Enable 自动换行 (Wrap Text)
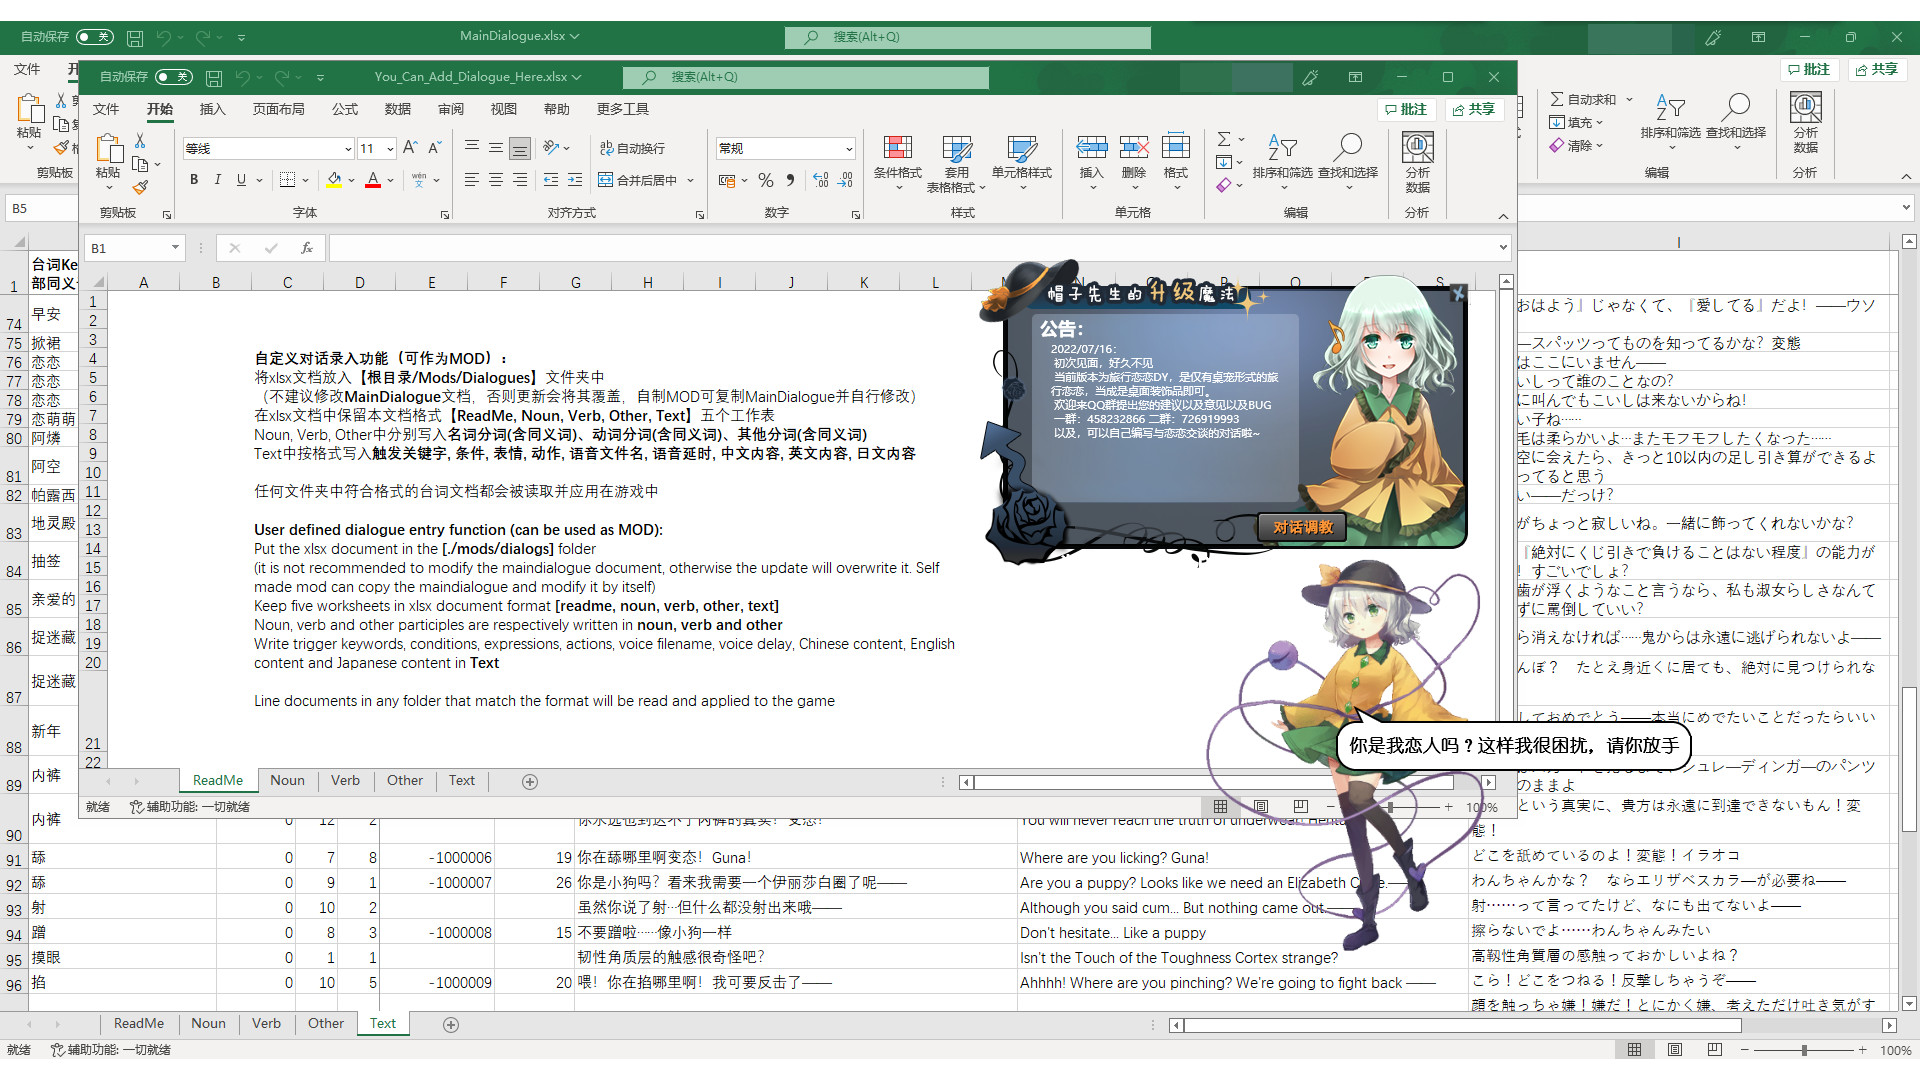The height and width of the screenshot is (1080, 1920). click(x=632, y=148)
